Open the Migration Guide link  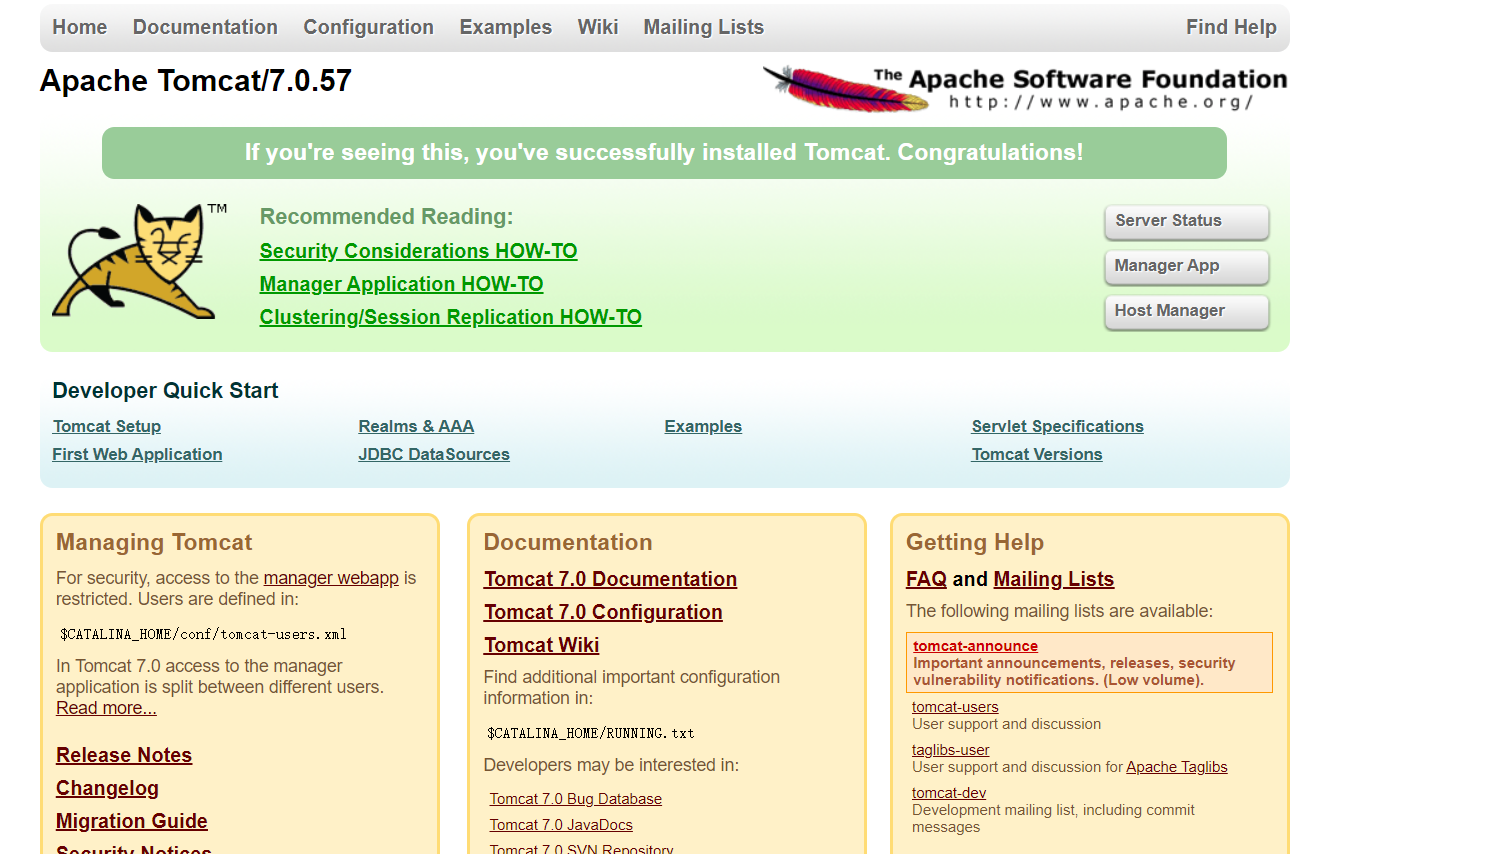pyautogui.click(x=132, y=821)
